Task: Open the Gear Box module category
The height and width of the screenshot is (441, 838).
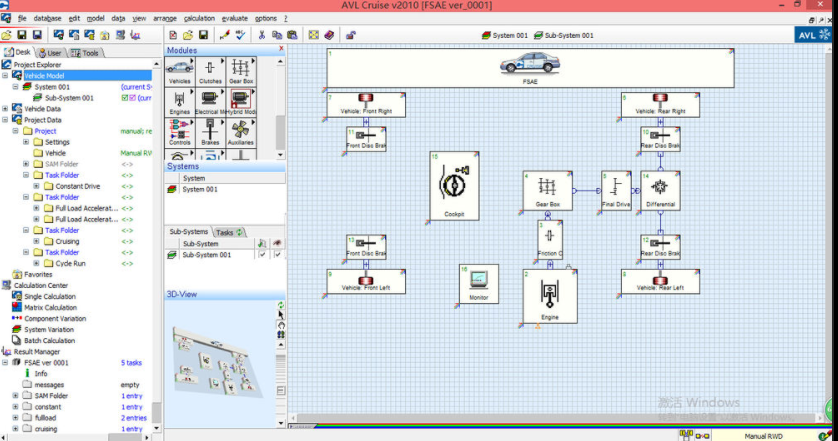Action: point(241,71)
